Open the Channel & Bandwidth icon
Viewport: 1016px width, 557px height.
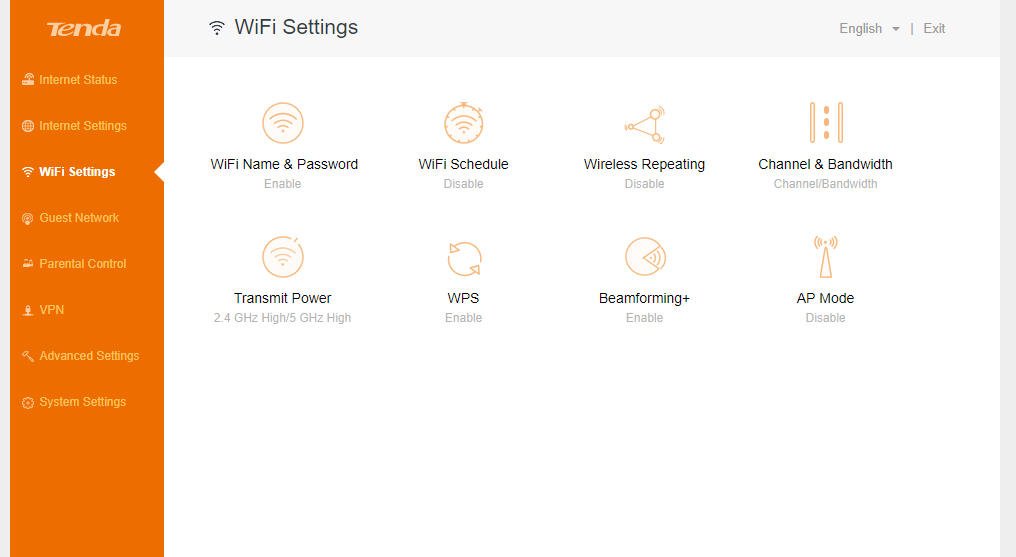[826, 122]
